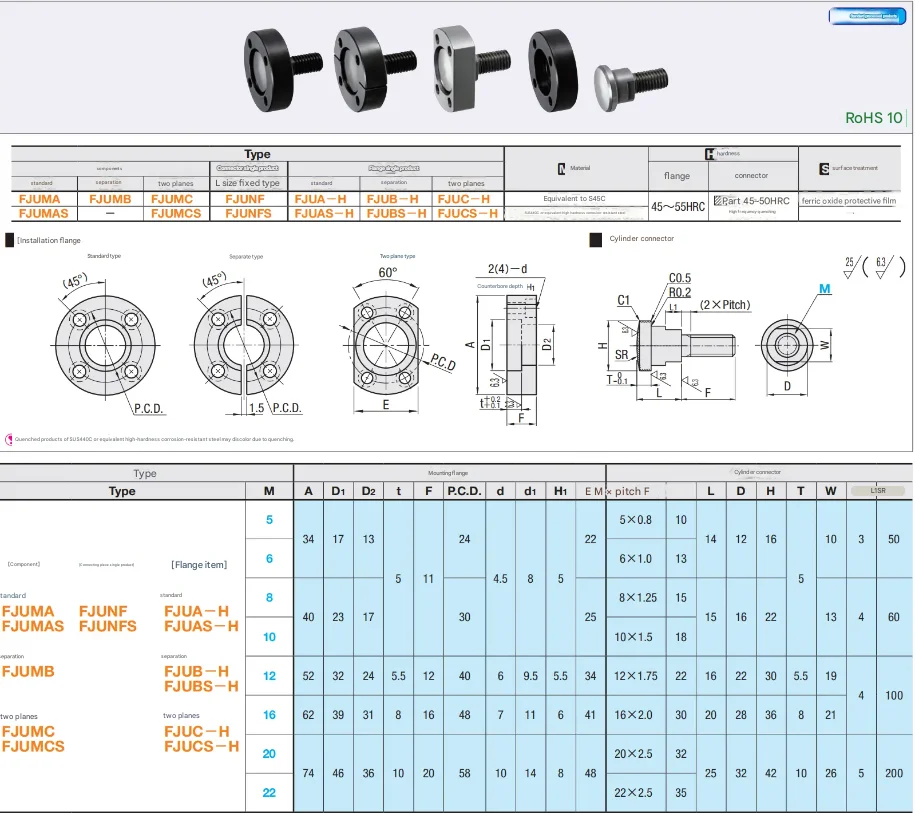Click the Mounting flange column group header
This screenshot has height=813, width=915.
pos(449,471)
